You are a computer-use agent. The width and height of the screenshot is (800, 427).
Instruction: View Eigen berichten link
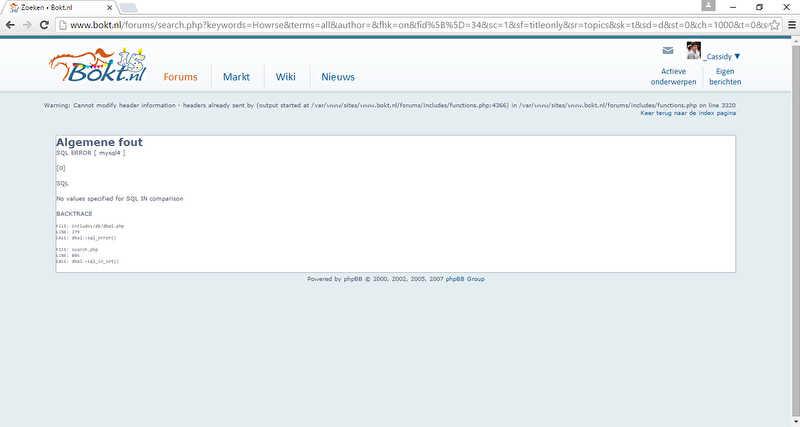tap(725, 77)
